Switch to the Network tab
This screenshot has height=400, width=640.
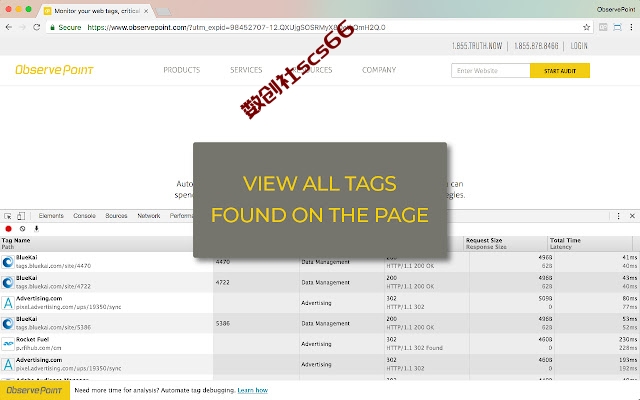pos(149,216)
